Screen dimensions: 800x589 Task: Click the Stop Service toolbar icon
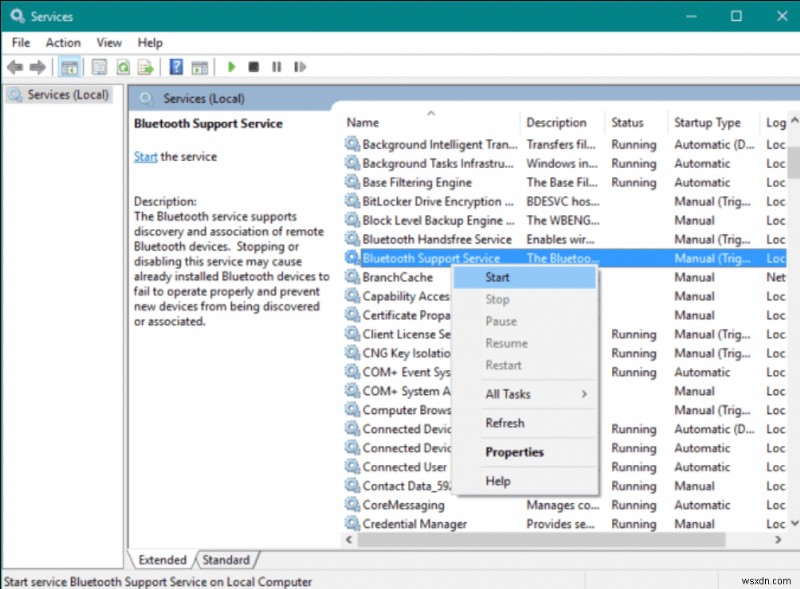(255, 67)
